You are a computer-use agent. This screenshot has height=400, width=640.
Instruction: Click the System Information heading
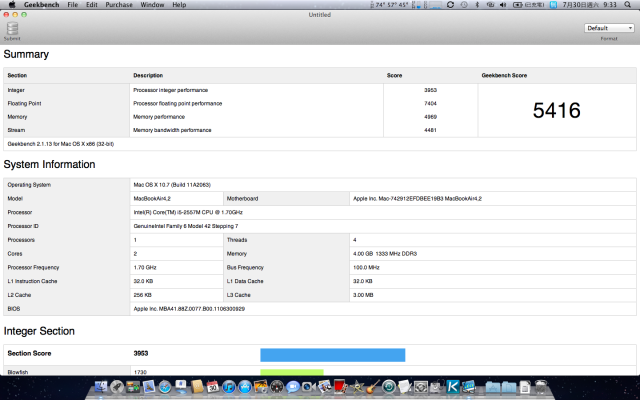(49, 164)
